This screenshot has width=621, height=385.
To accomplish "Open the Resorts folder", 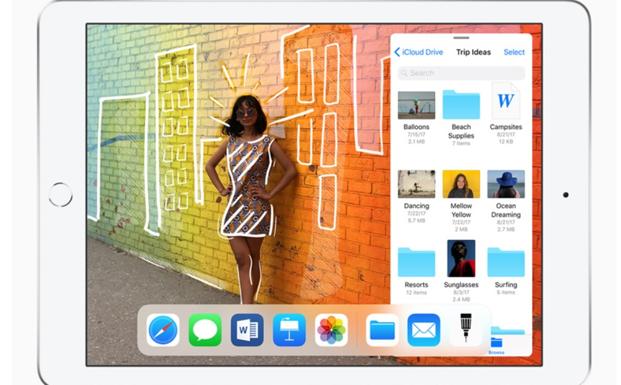I will [416, 262].
